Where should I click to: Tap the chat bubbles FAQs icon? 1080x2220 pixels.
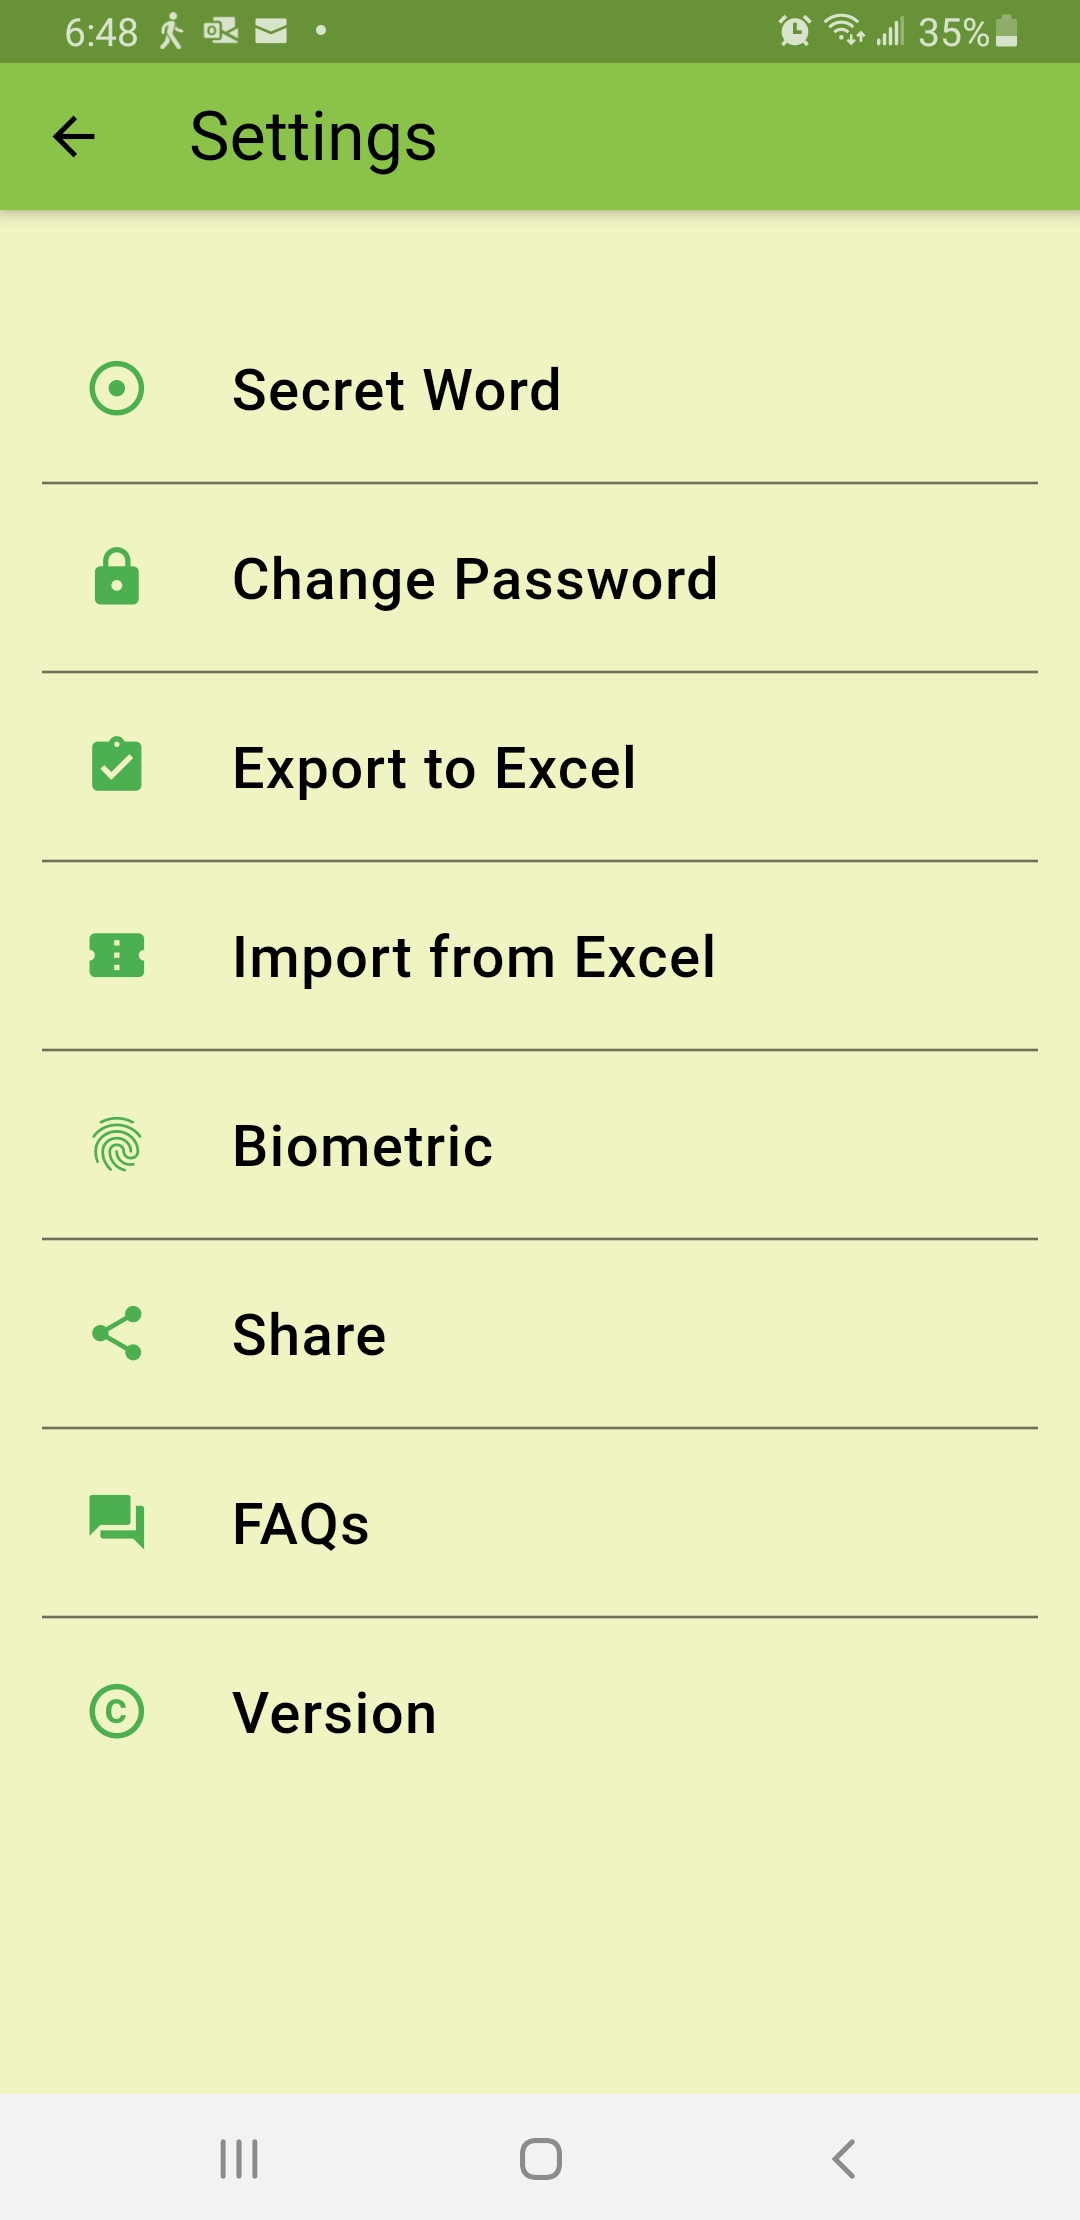point(117,1522)
